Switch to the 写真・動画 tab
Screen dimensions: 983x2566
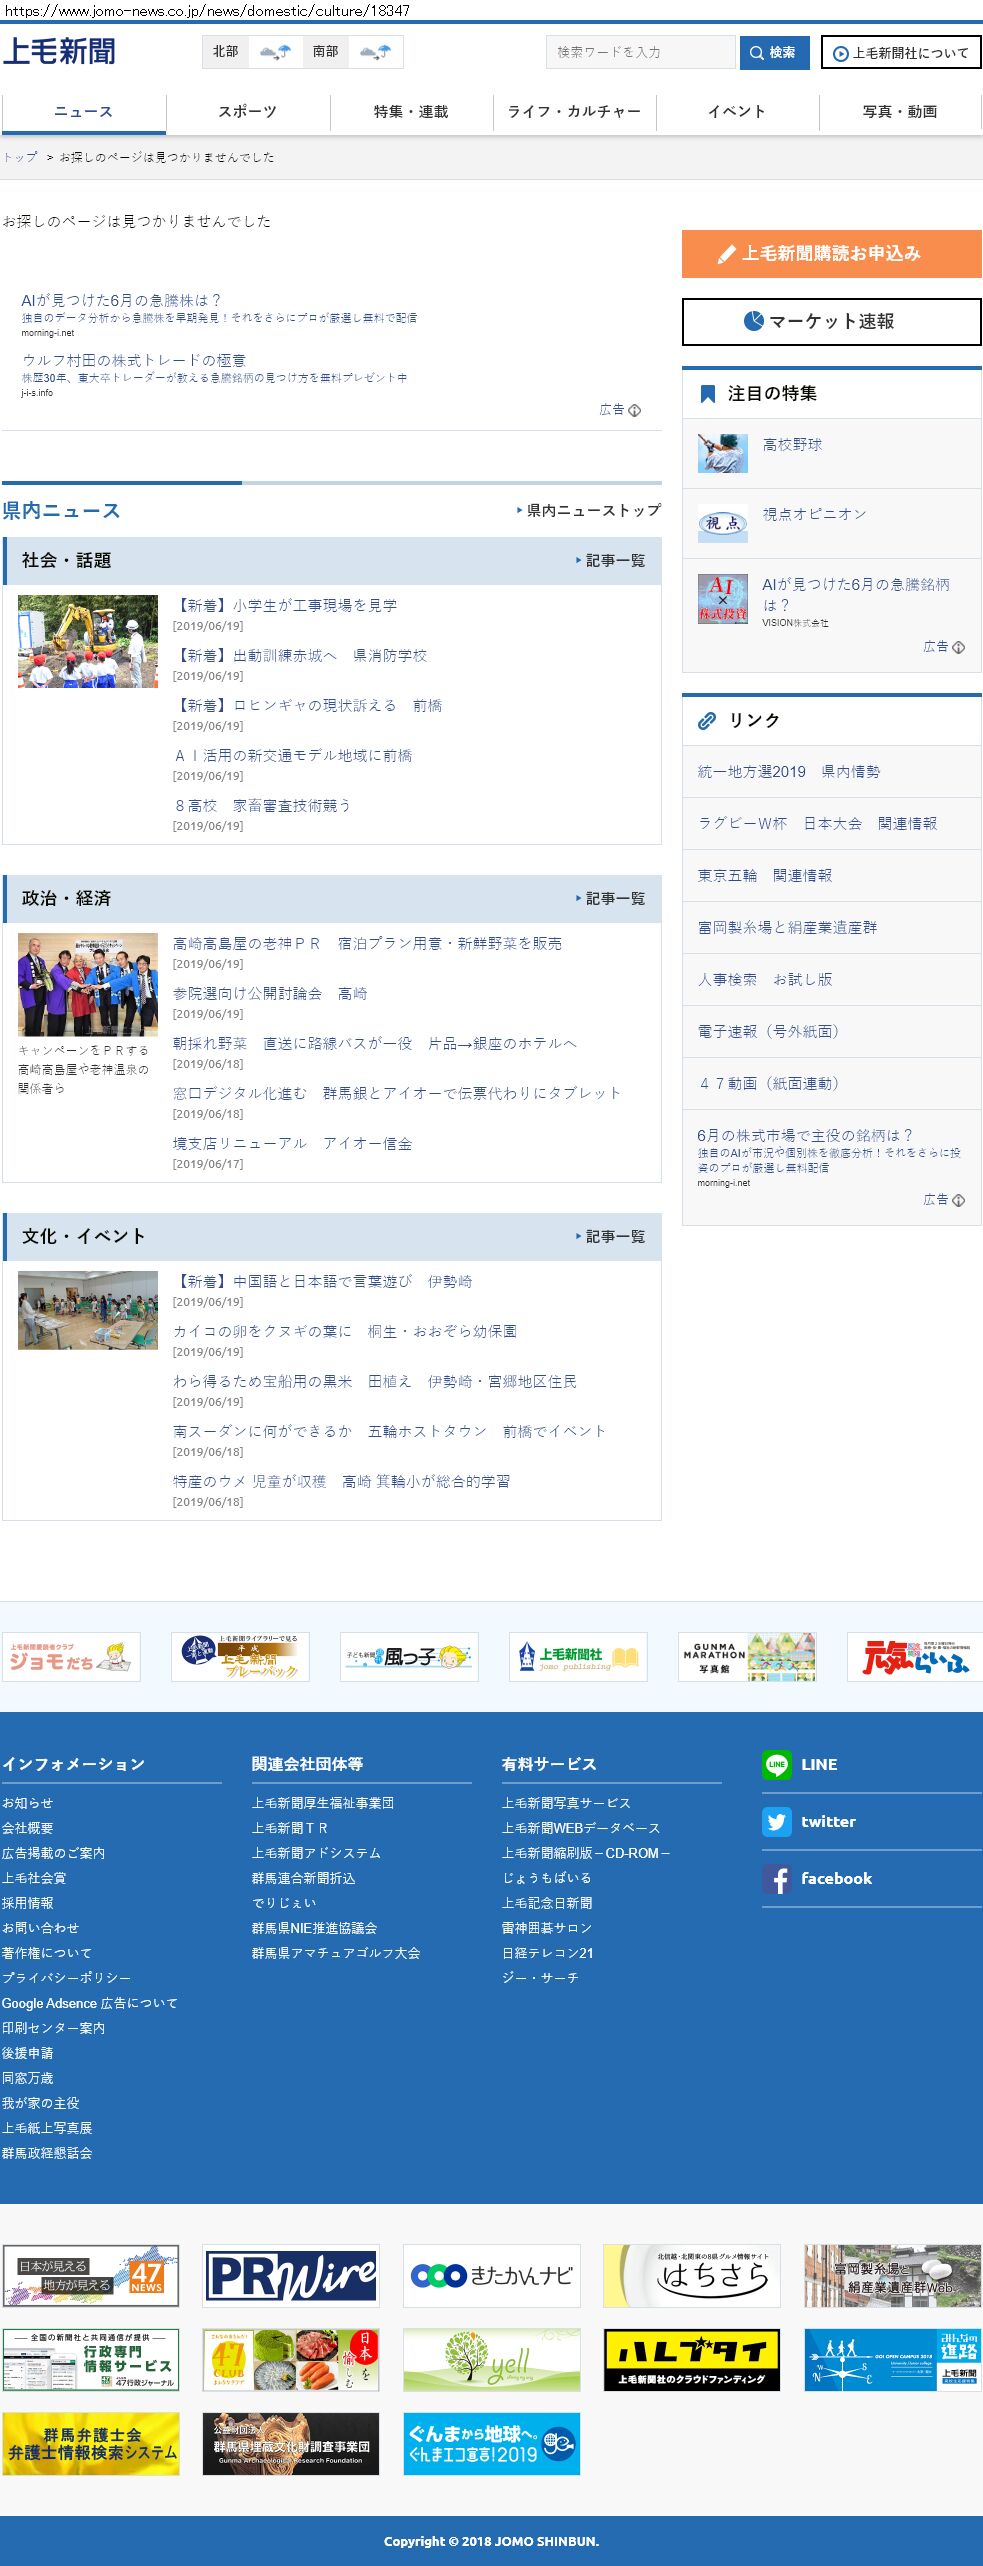tap(899, 112)
